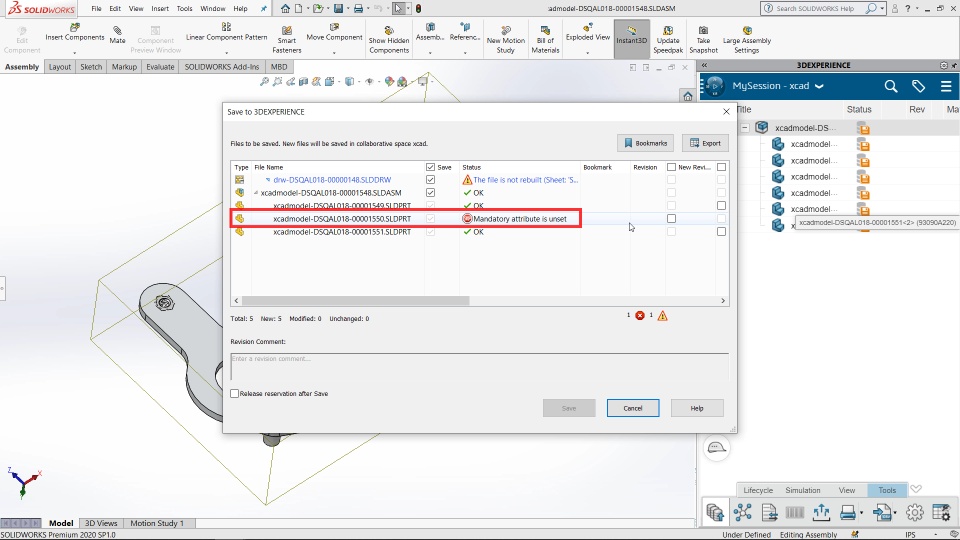Open the File menu
Image resolution: width=960 pixels, height=540 pixels.
pos(96,9)
